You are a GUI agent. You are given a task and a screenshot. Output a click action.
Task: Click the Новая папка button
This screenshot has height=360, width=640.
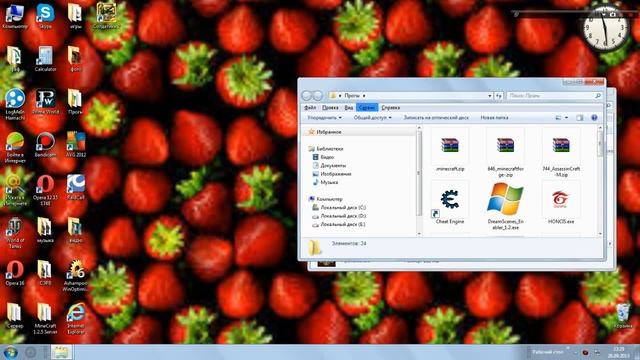(x=494, y=118)
